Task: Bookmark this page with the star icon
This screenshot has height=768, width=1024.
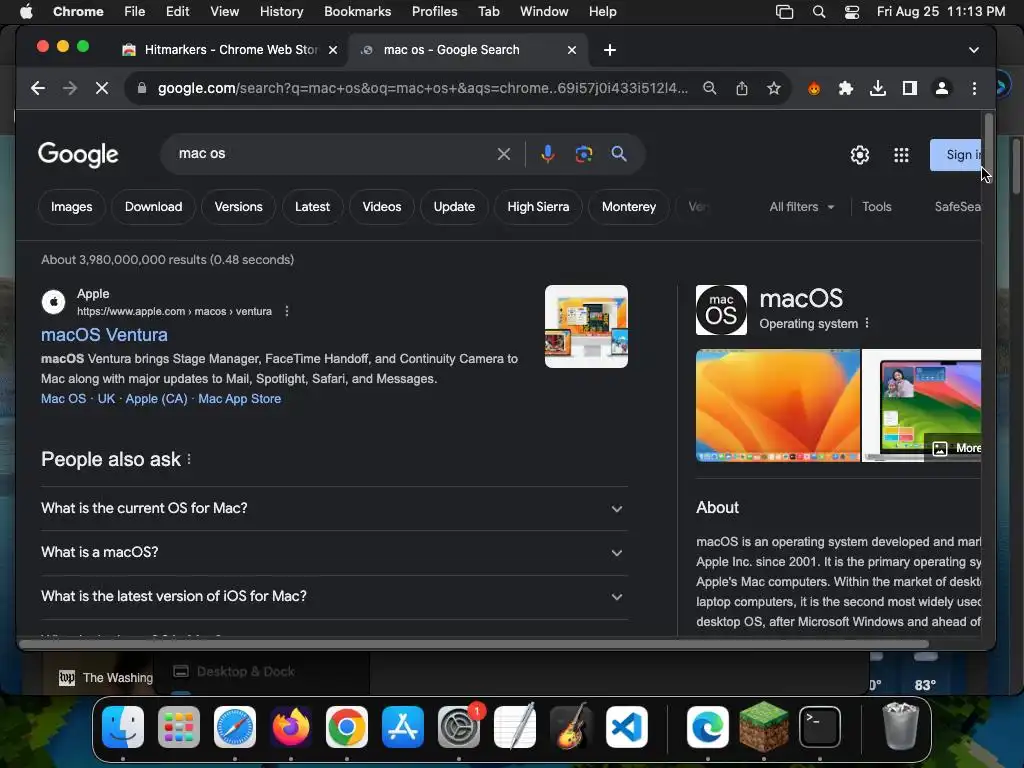Action: 774,88
